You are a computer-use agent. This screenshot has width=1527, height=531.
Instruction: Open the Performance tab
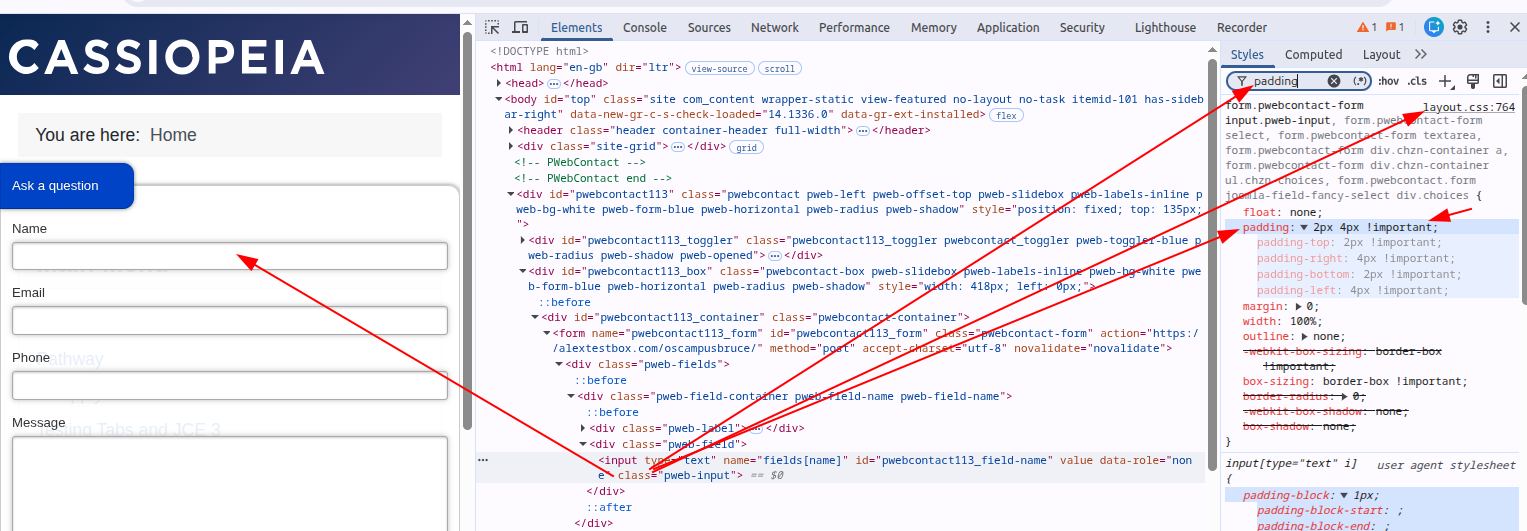point(854,27)
